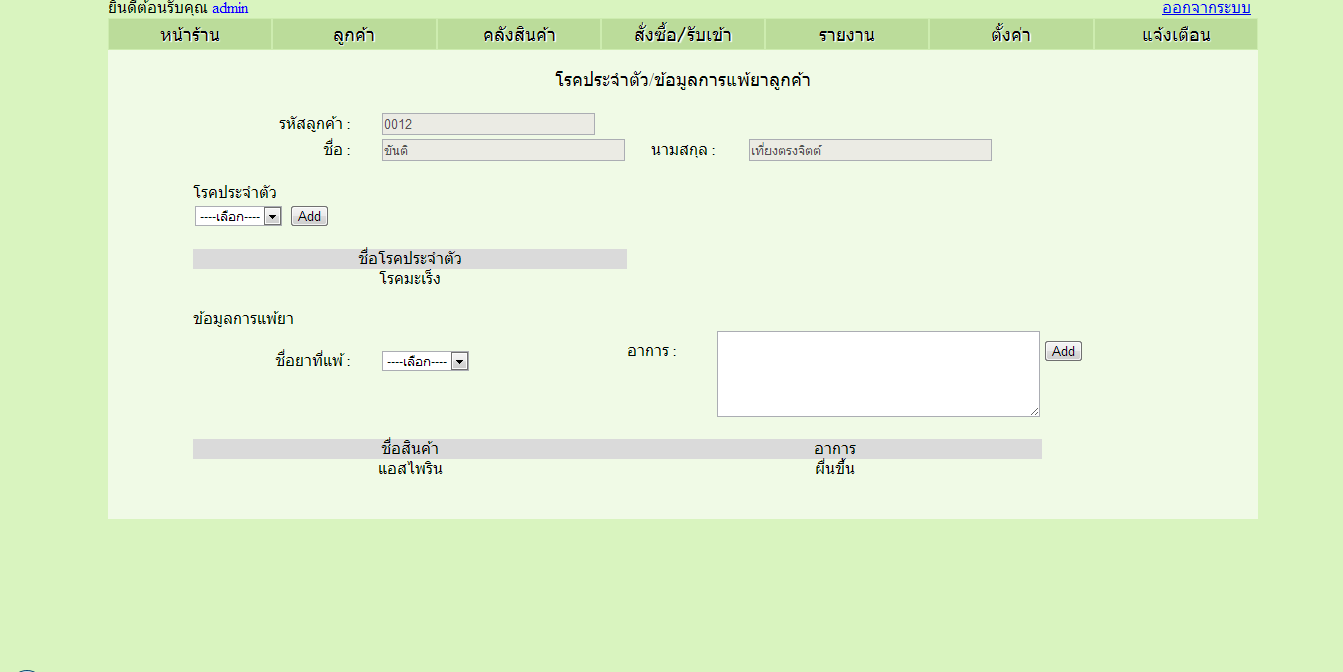Click the admin username link
Screen dimensions: 1343x672
230,8
